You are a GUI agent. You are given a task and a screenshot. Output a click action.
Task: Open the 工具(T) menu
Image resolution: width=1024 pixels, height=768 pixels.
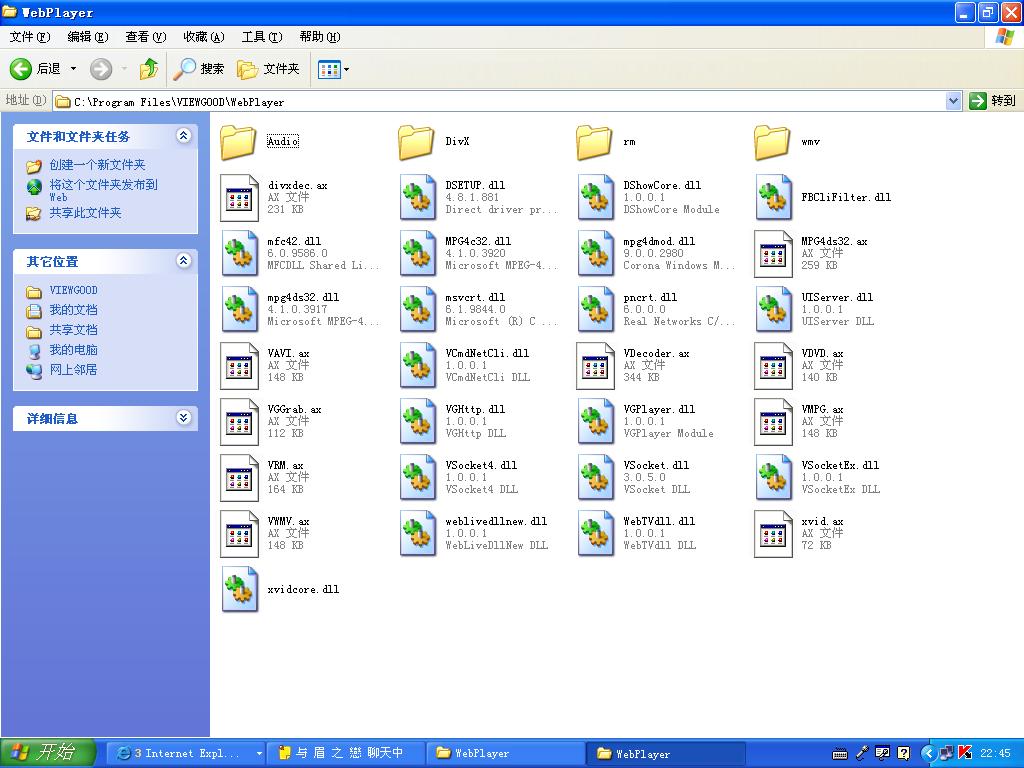coord(263,37)
